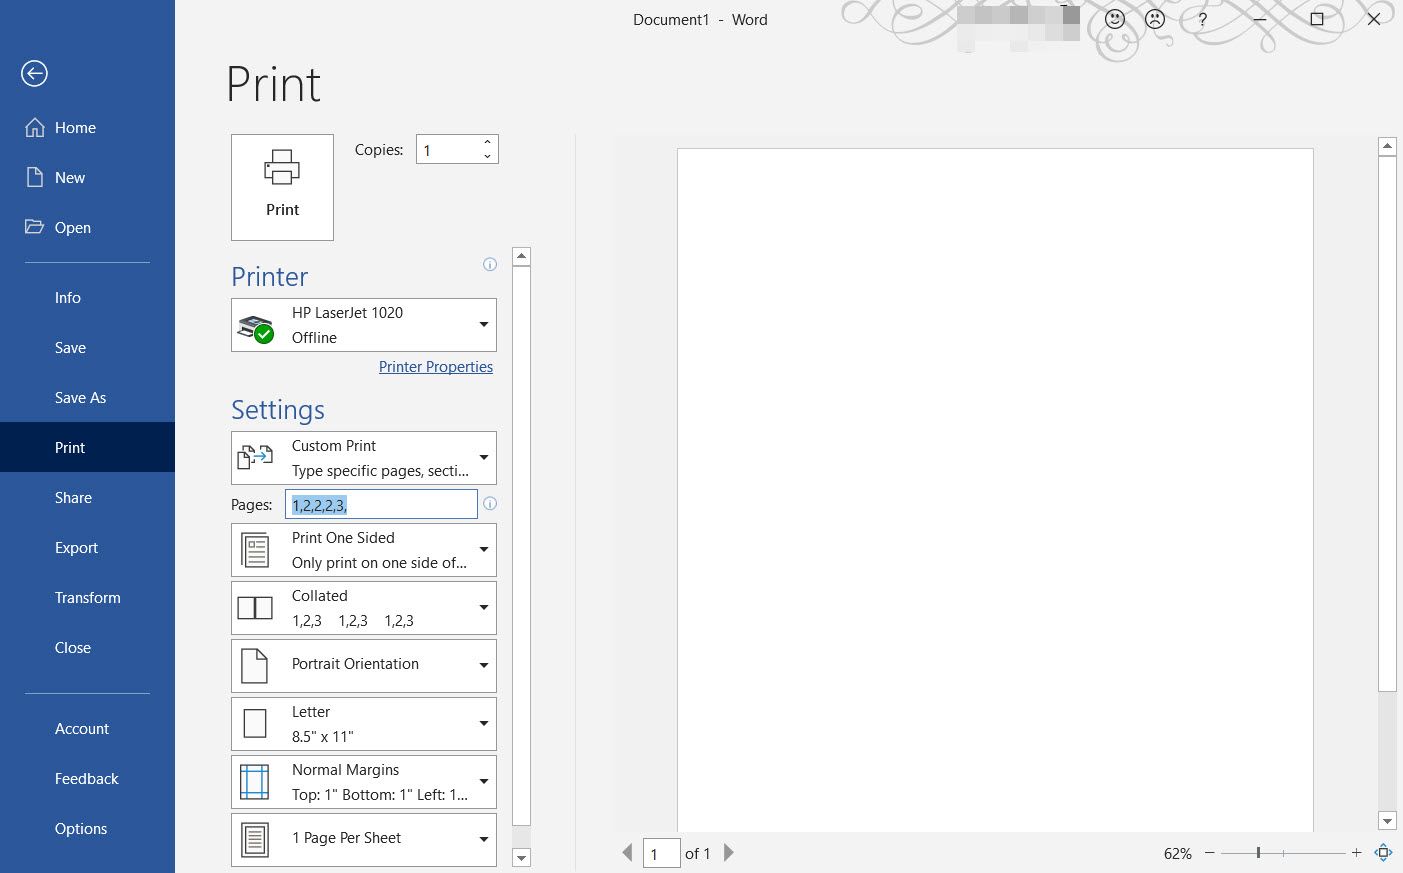
Task: Click the Zoom to Page icon
Action: point(1383,853)
